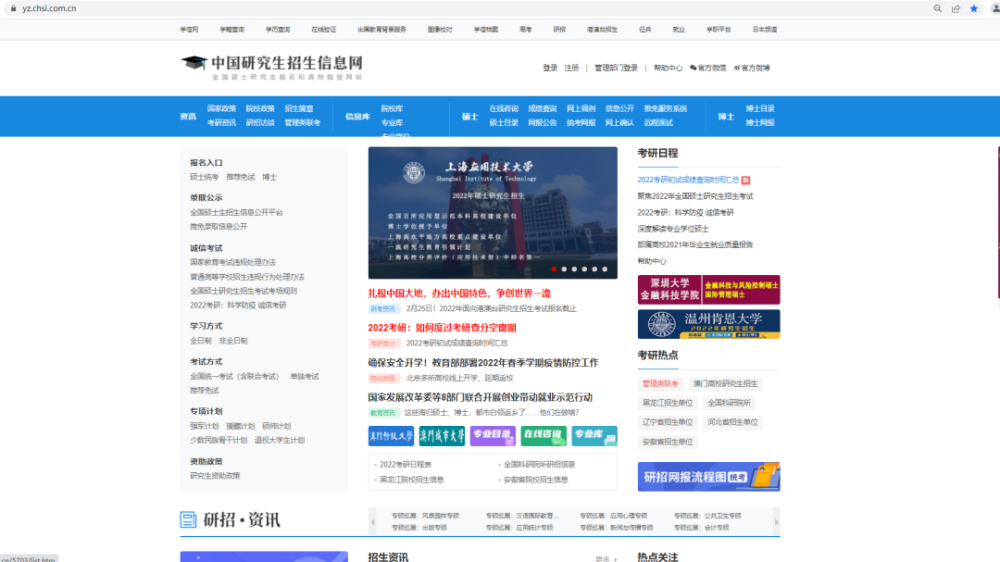The image size is (1000, 562).
Task: Open 推免服务系统 in the blue nav
Action: pyautogui.click(x=665, y=108)
